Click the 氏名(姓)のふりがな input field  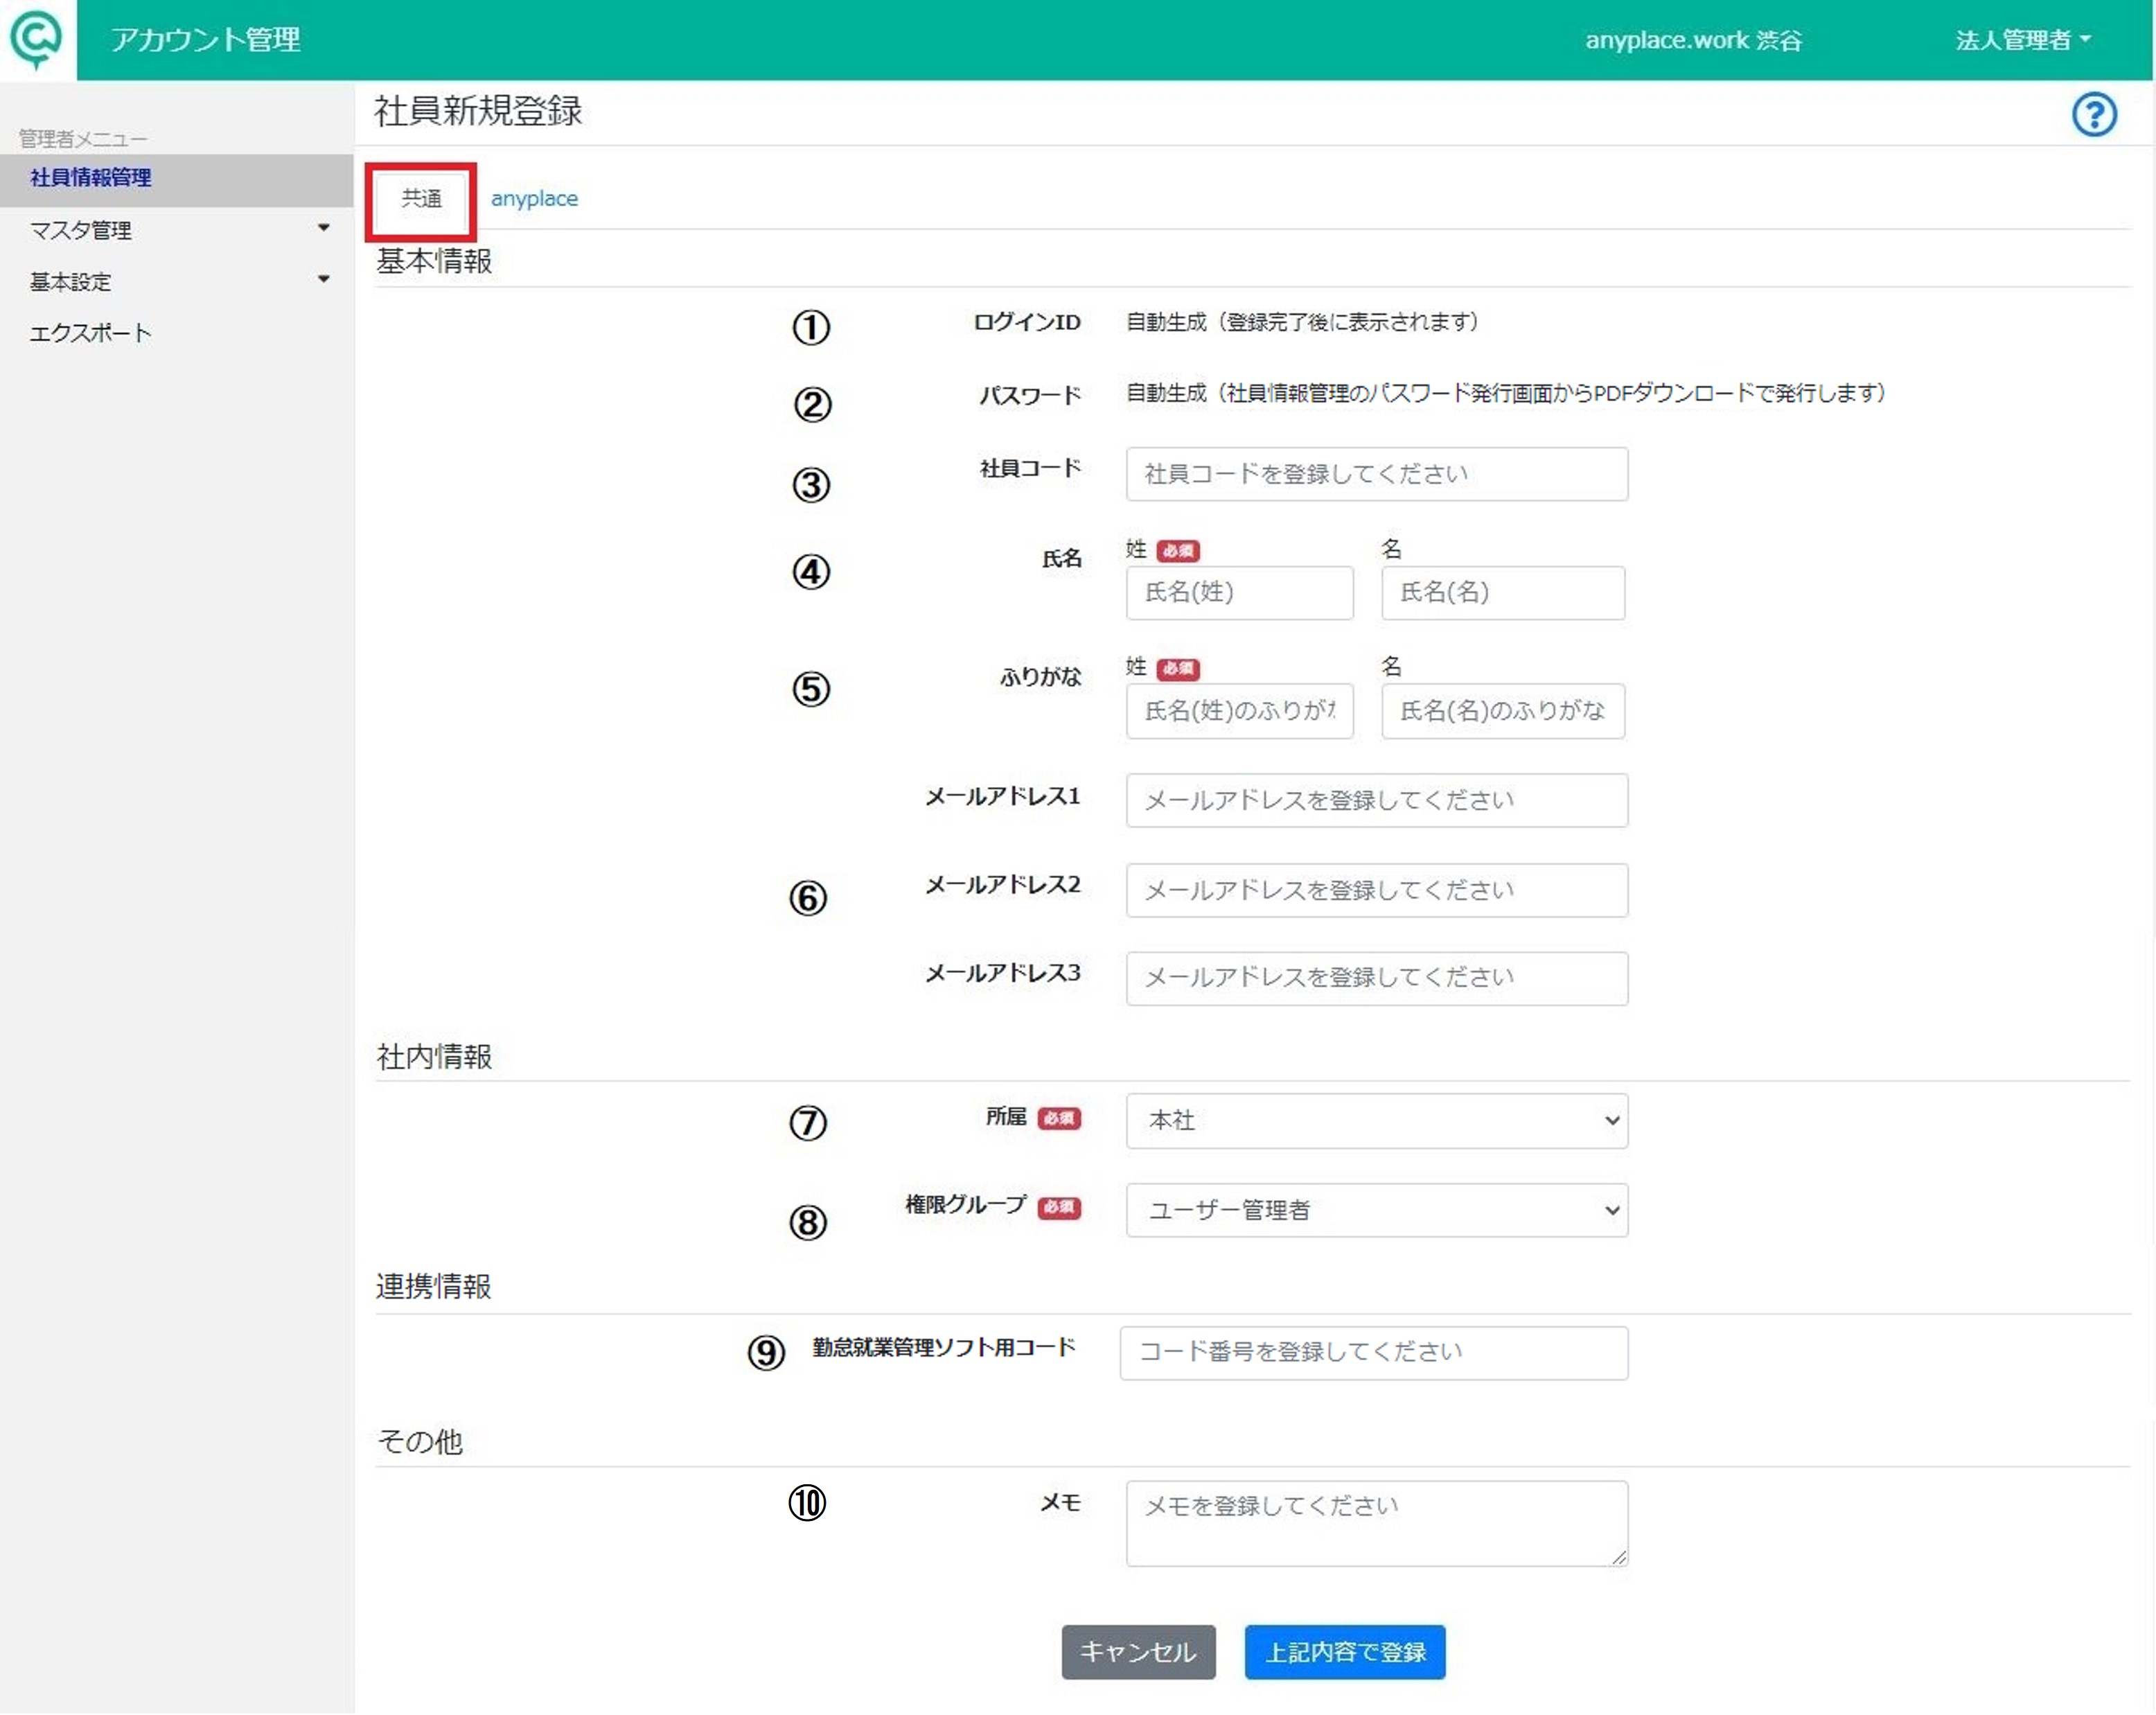tap(1239, 711)
